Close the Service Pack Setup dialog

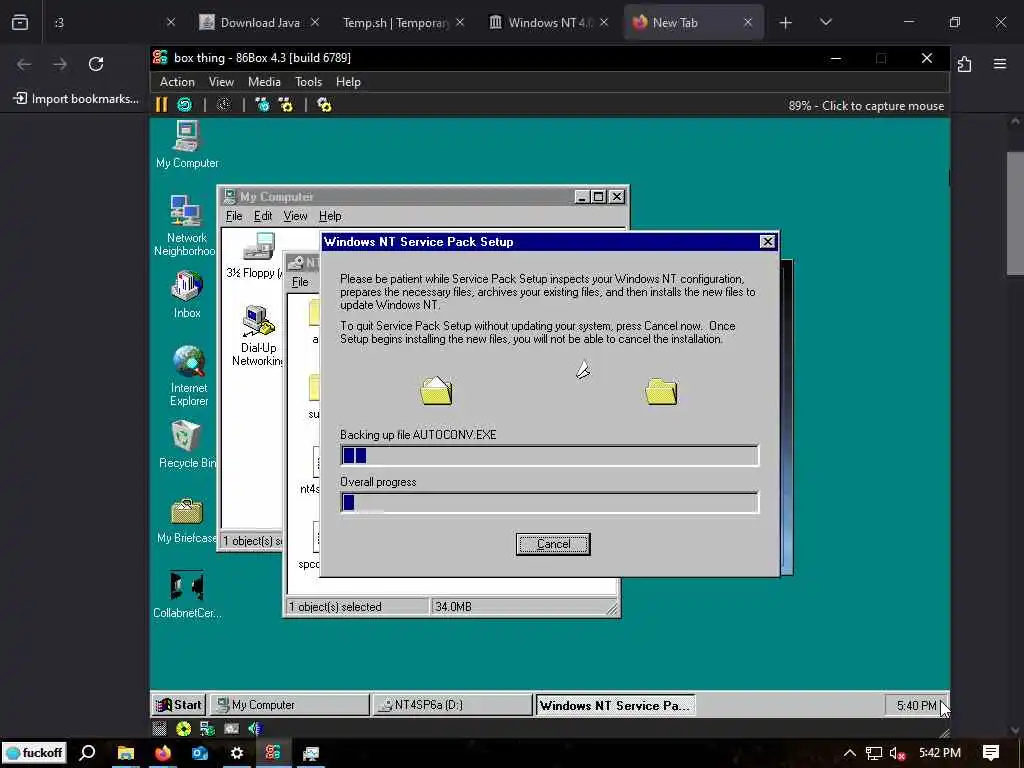767,242
